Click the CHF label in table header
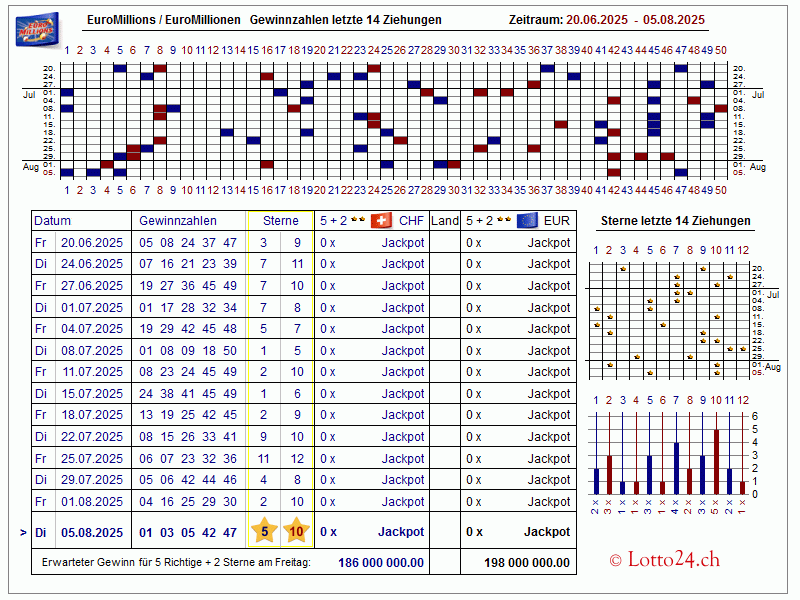This screenshot has width=800, height=600. (x=411, y=221)
